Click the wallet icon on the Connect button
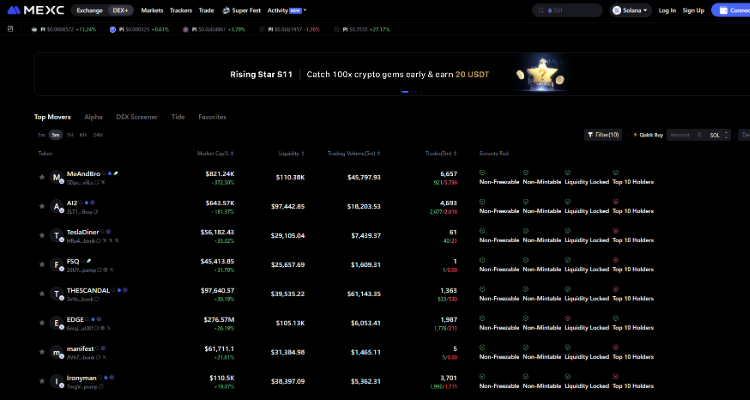 [724, 10]
